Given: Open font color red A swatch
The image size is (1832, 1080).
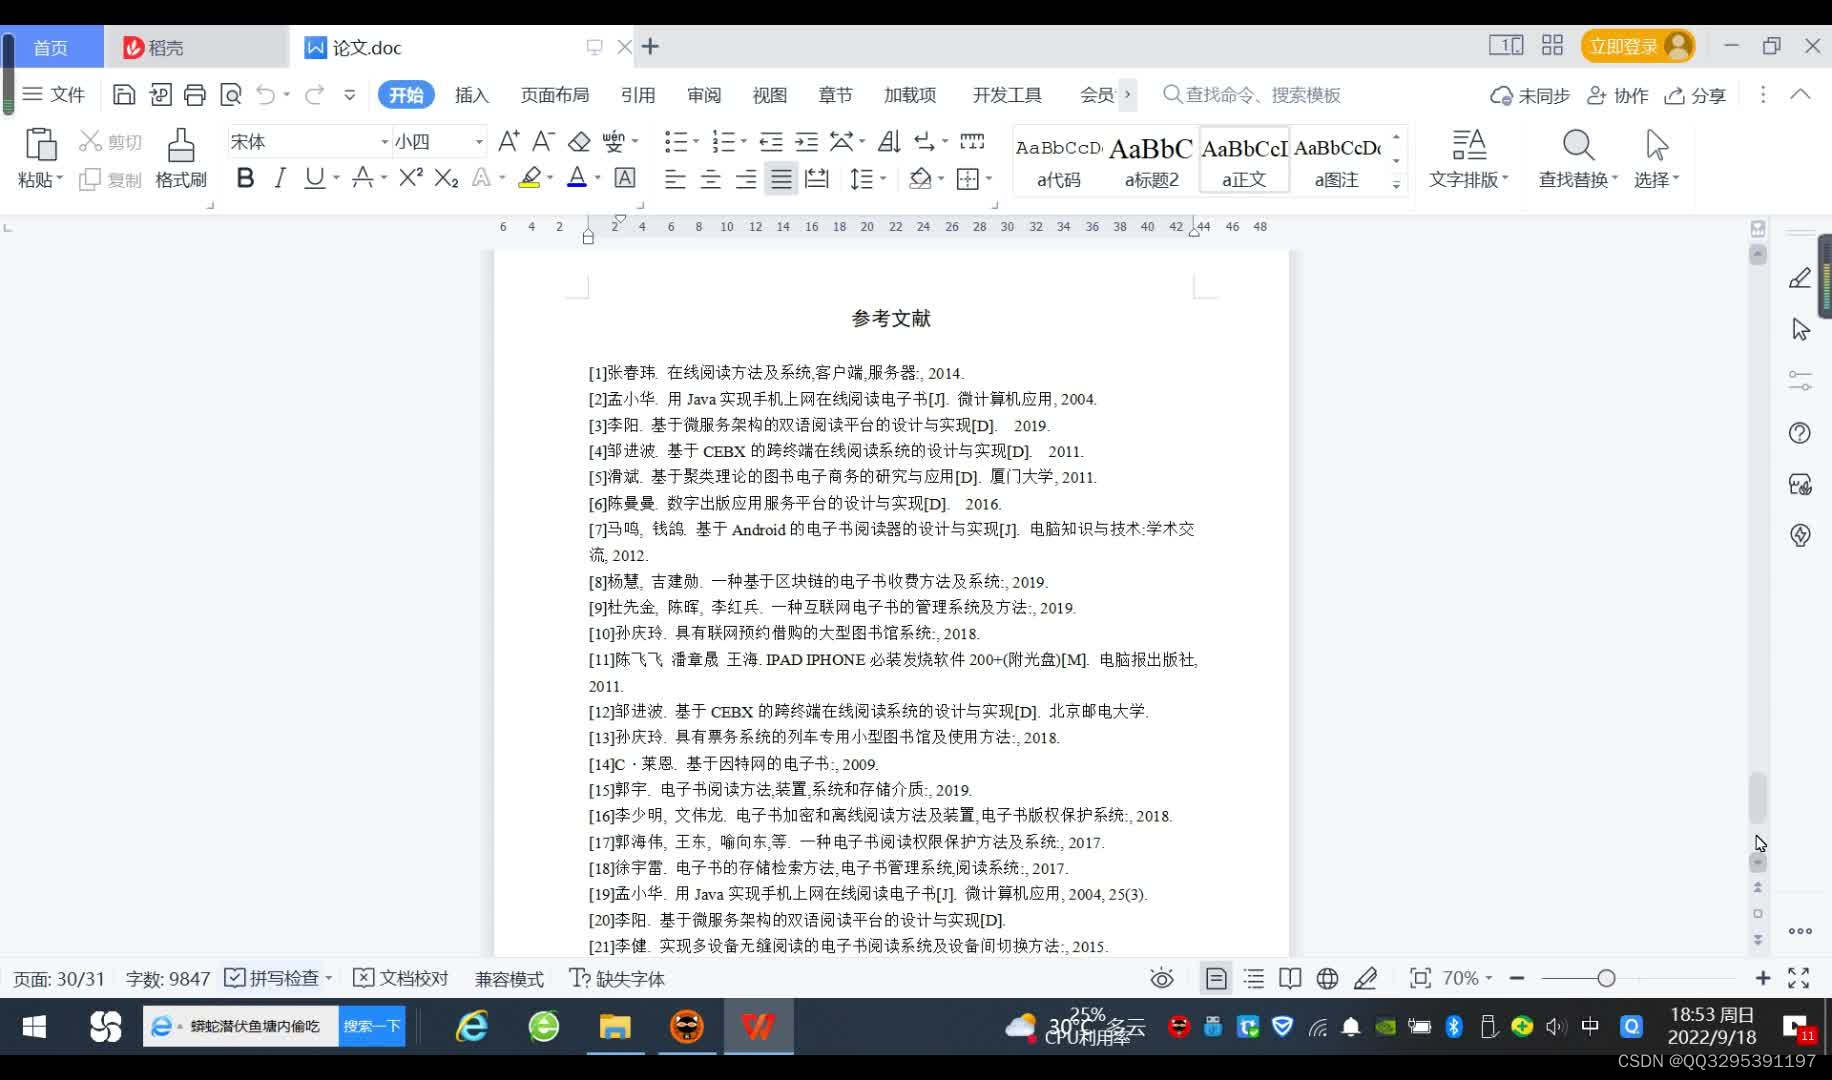Looking at the screenshot, I should pyautogui.click(x=577, y=178).
